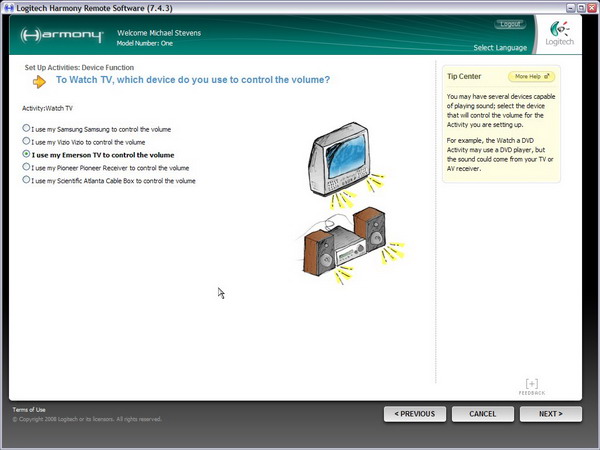
Task: Maximize the Harmony Remote Software window
Action: [x=581, y=8]
